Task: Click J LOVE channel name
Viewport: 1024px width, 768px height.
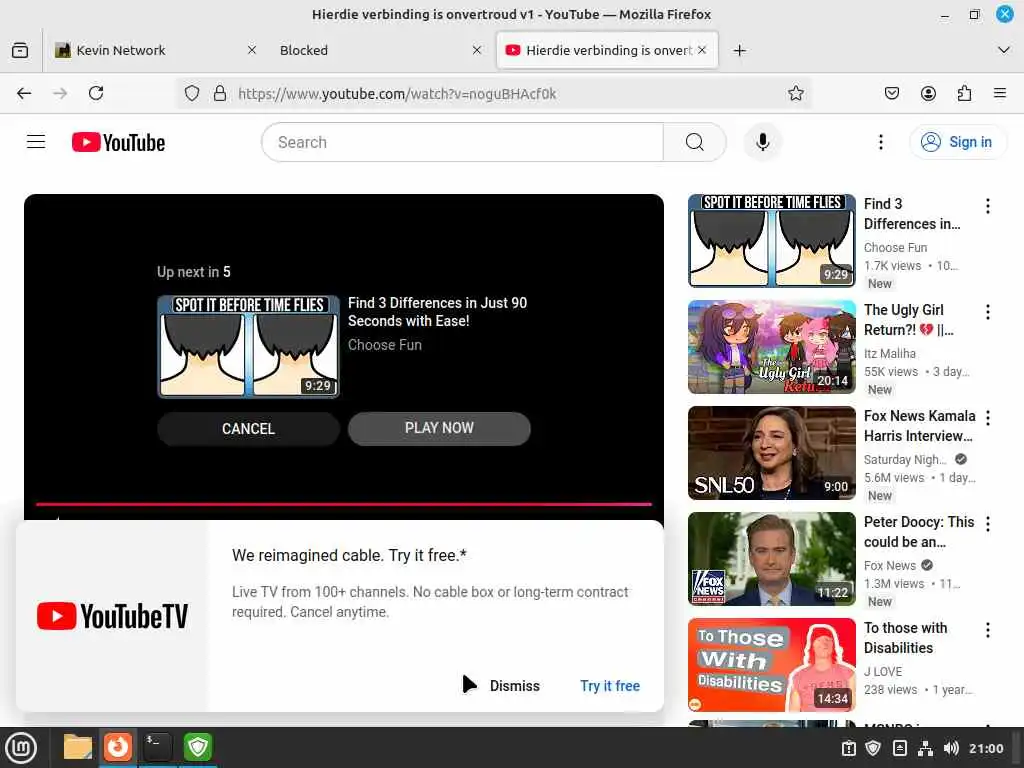Action: click(x=883, y=671)
